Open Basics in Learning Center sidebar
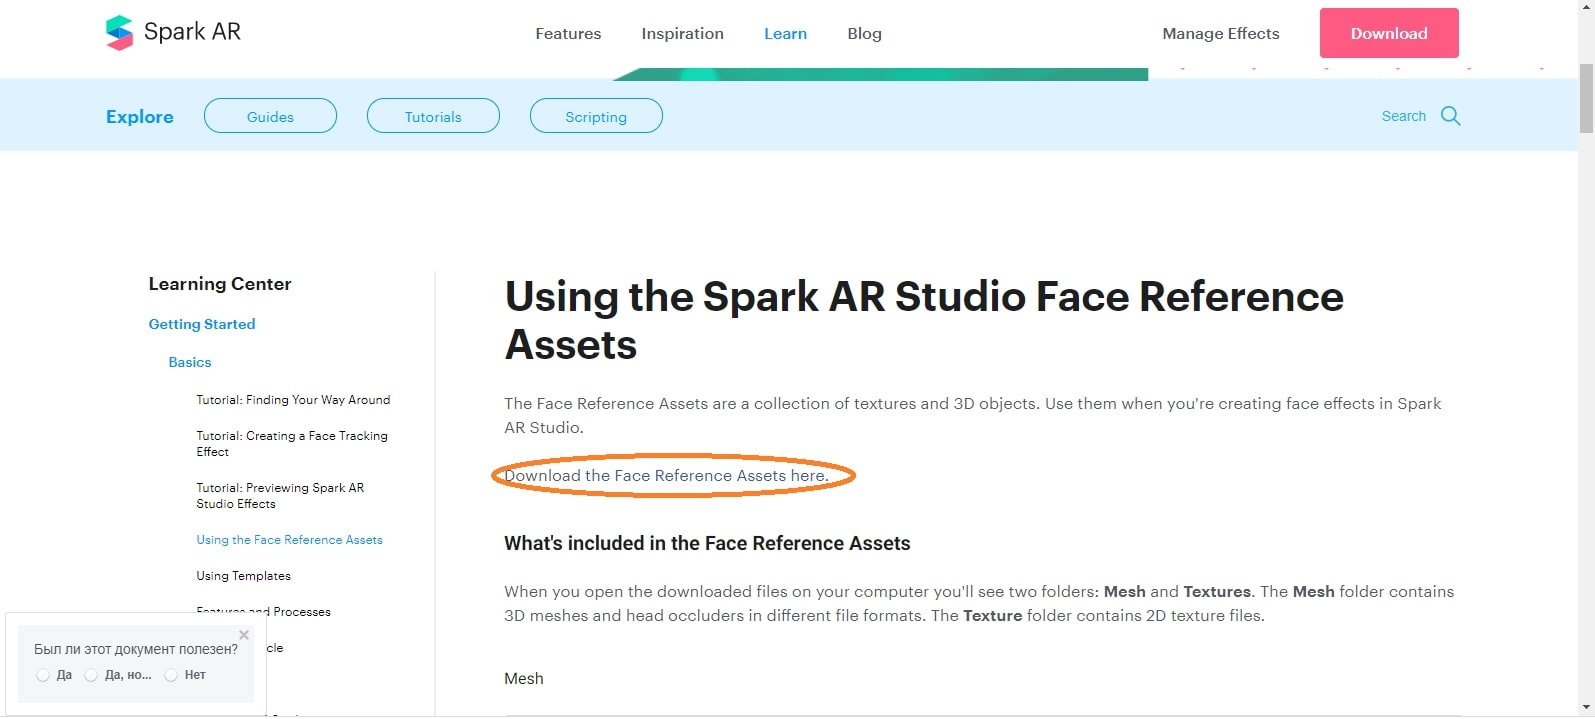This screenshot has height=719, width=1595. pos(190,362)
